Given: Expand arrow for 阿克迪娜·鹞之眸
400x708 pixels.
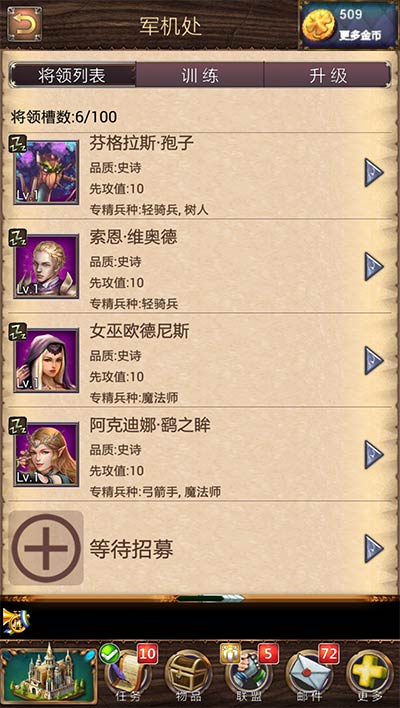Looking at the screenshot, I should point(374,455).
